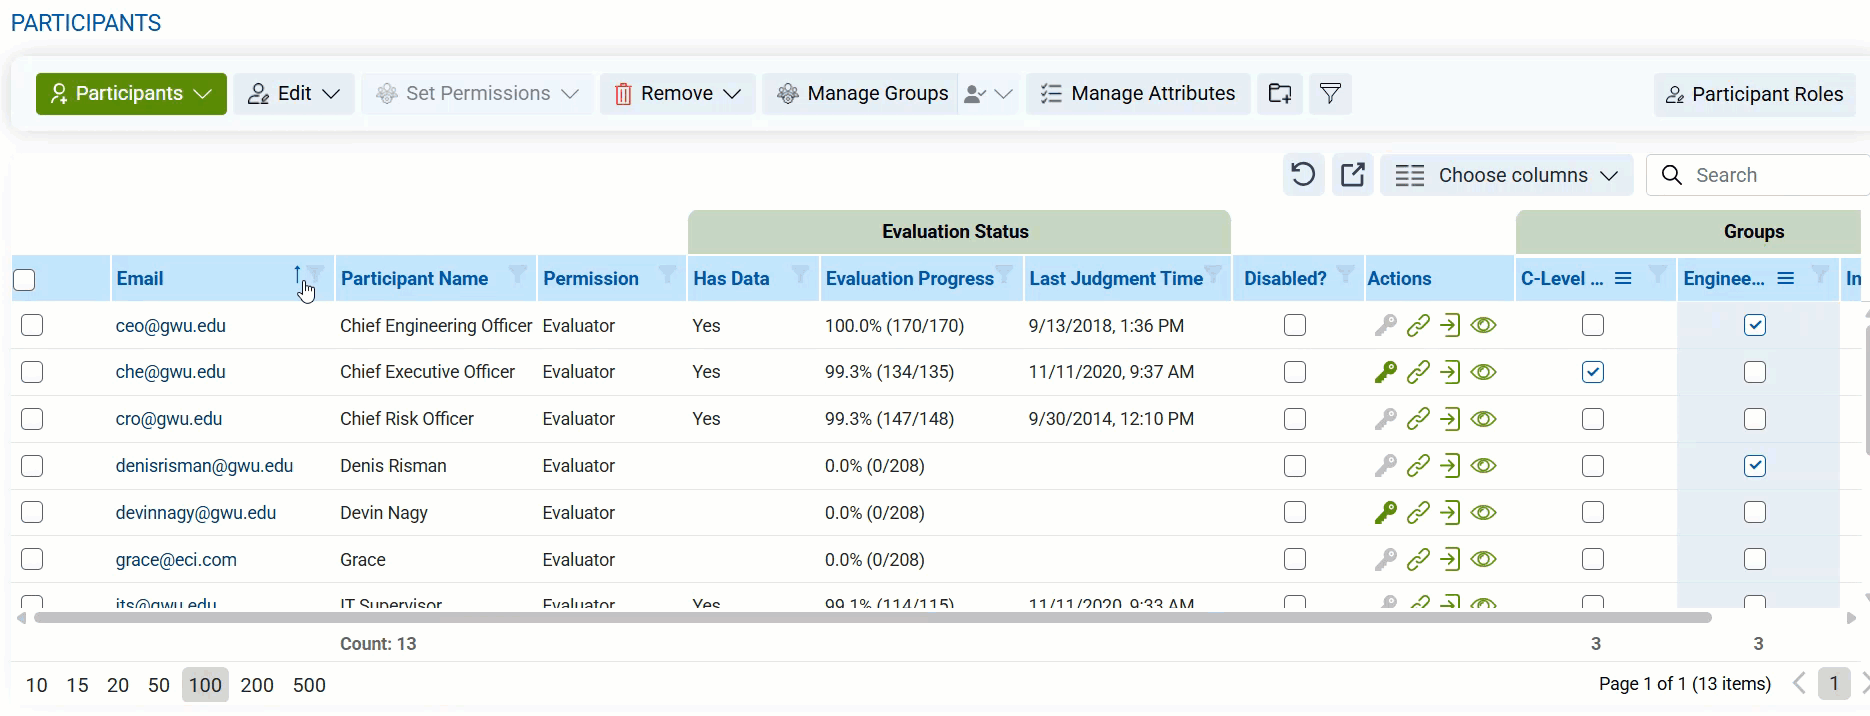1870x716 pixels.
Task: Click the key icon for cro@gwu.edu
Action: pos(1385,419)
